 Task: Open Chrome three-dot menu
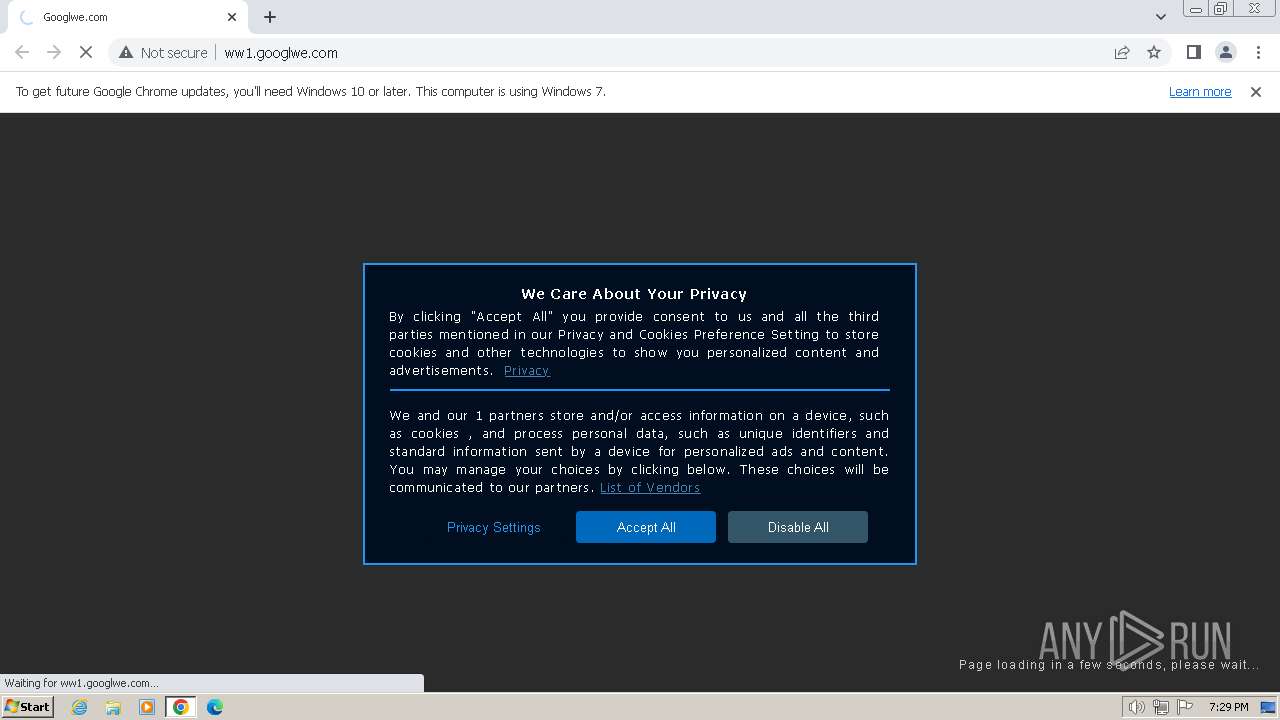point(1258,52)
